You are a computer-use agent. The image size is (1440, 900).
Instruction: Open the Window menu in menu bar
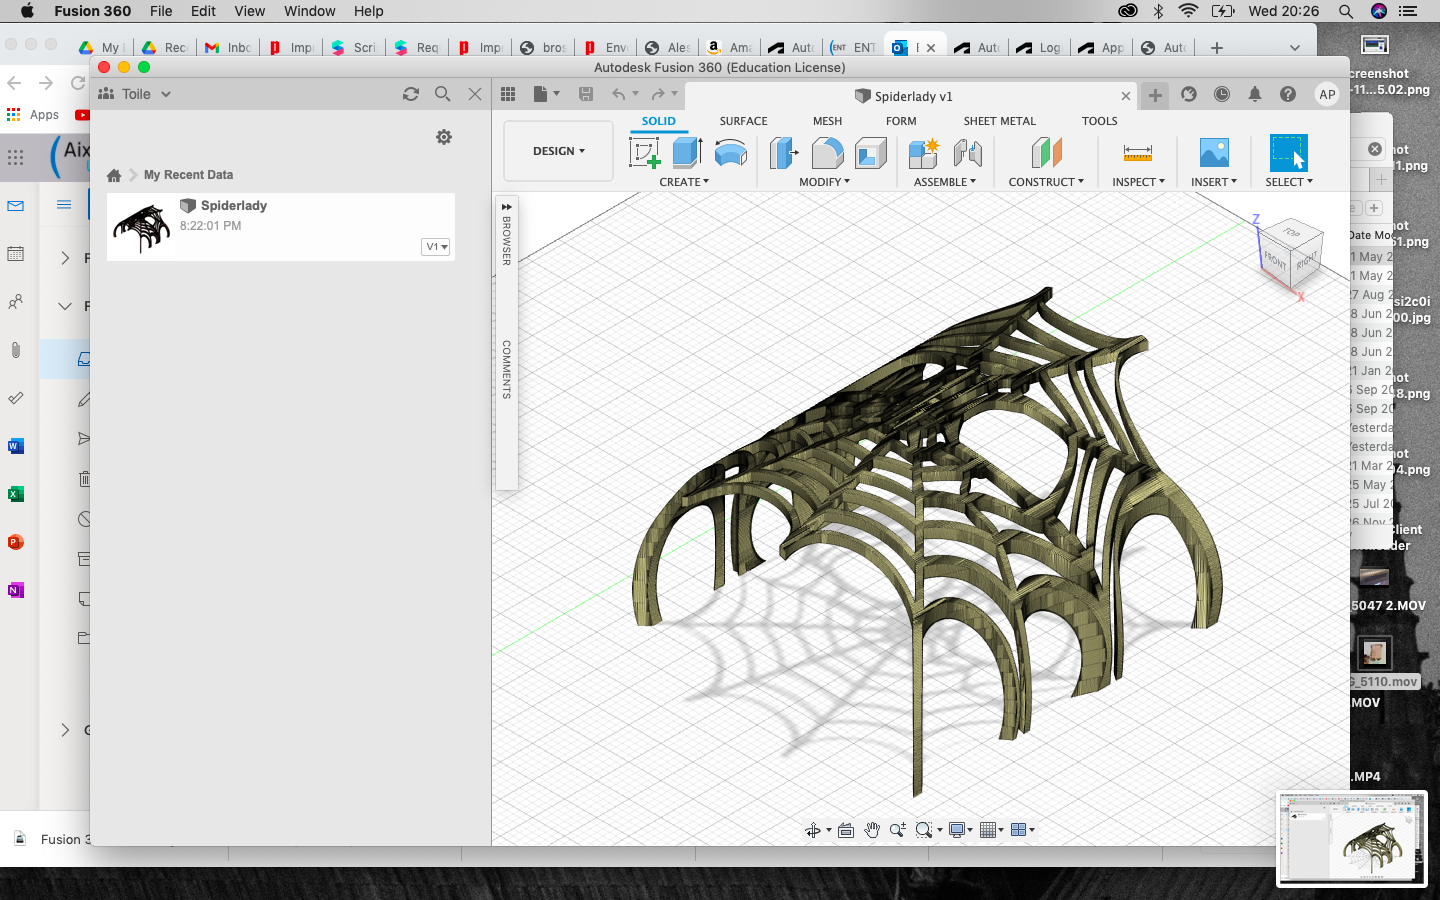tap(309, 11)
